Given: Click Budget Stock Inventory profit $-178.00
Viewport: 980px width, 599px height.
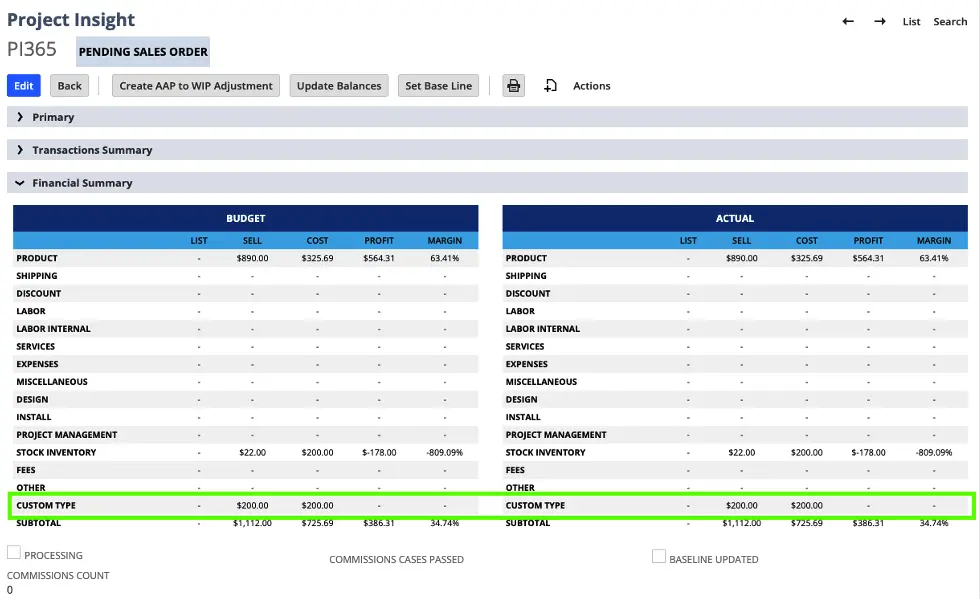Looking at the screenshot, I should point(379,453).
